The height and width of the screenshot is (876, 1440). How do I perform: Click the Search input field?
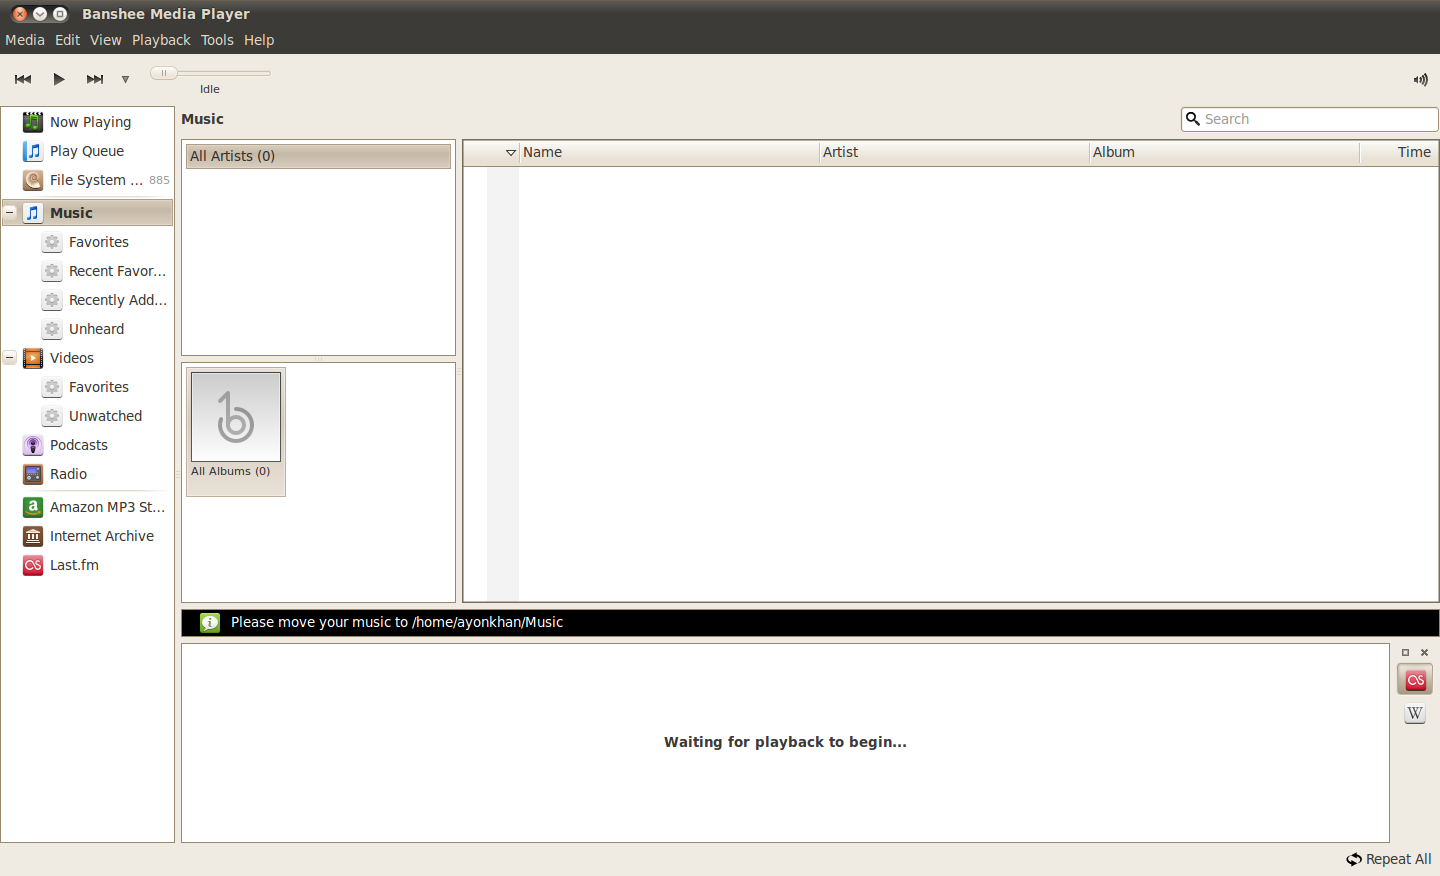[x=1310, y=119]
